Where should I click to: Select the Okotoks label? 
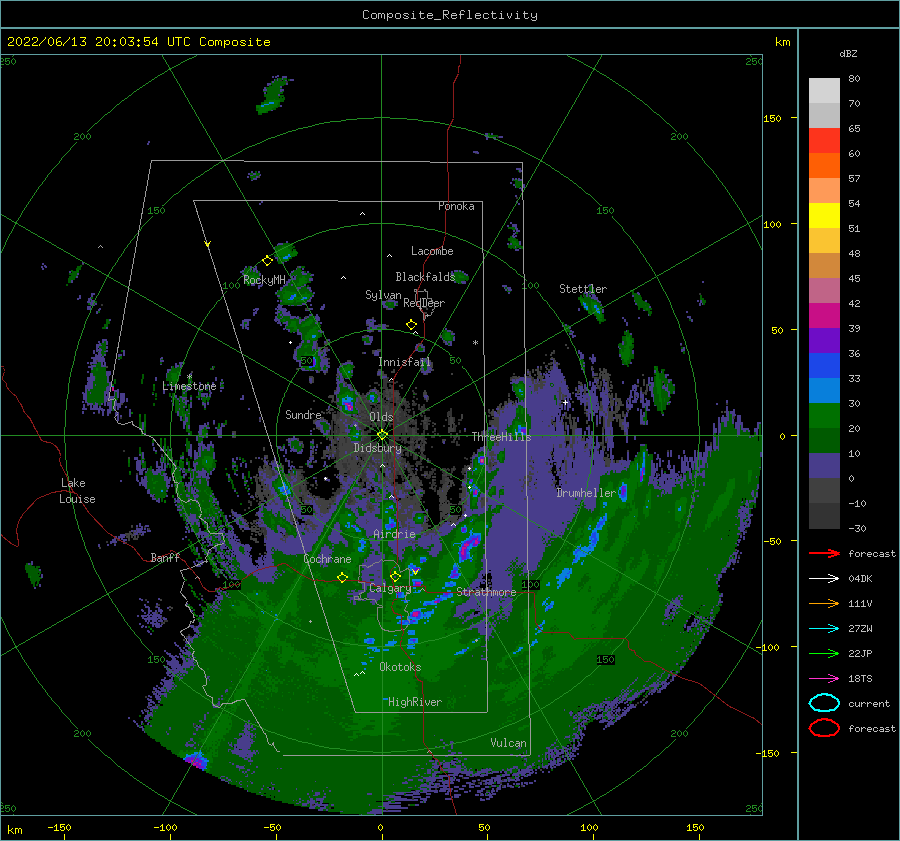point(400,667)
